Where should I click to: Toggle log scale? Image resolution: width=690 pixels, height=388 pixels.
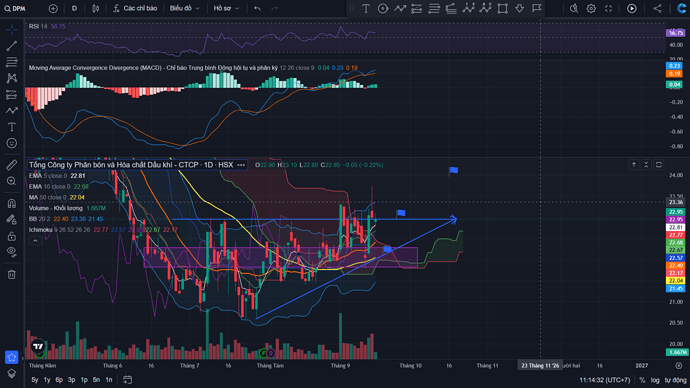655,380
